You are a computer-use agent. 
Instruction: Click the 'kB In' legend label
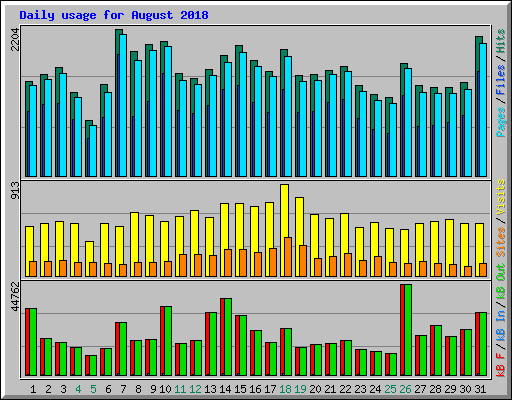(500, 325)
